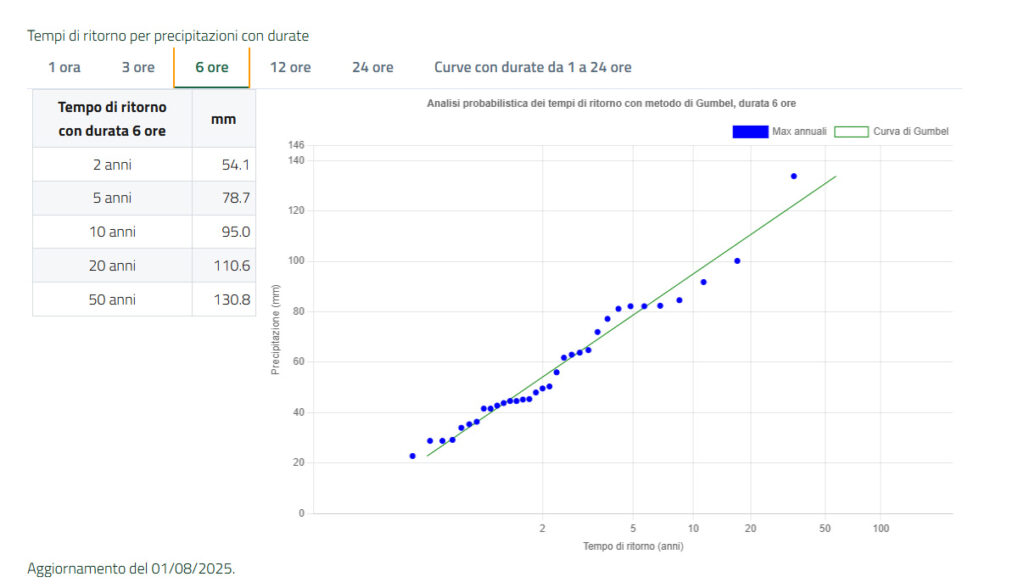Select the 2 anni table row
The height and width of the screenshot is (588, 1024).
click(x=112, y=165)
